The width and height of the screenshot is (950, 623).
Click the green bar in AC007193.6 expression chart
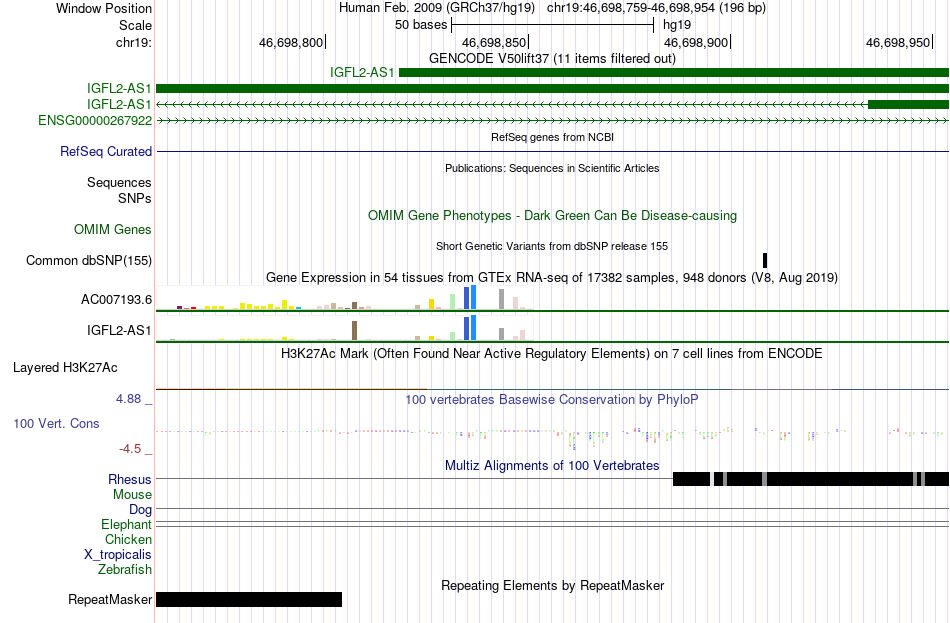tap(453, 301)
